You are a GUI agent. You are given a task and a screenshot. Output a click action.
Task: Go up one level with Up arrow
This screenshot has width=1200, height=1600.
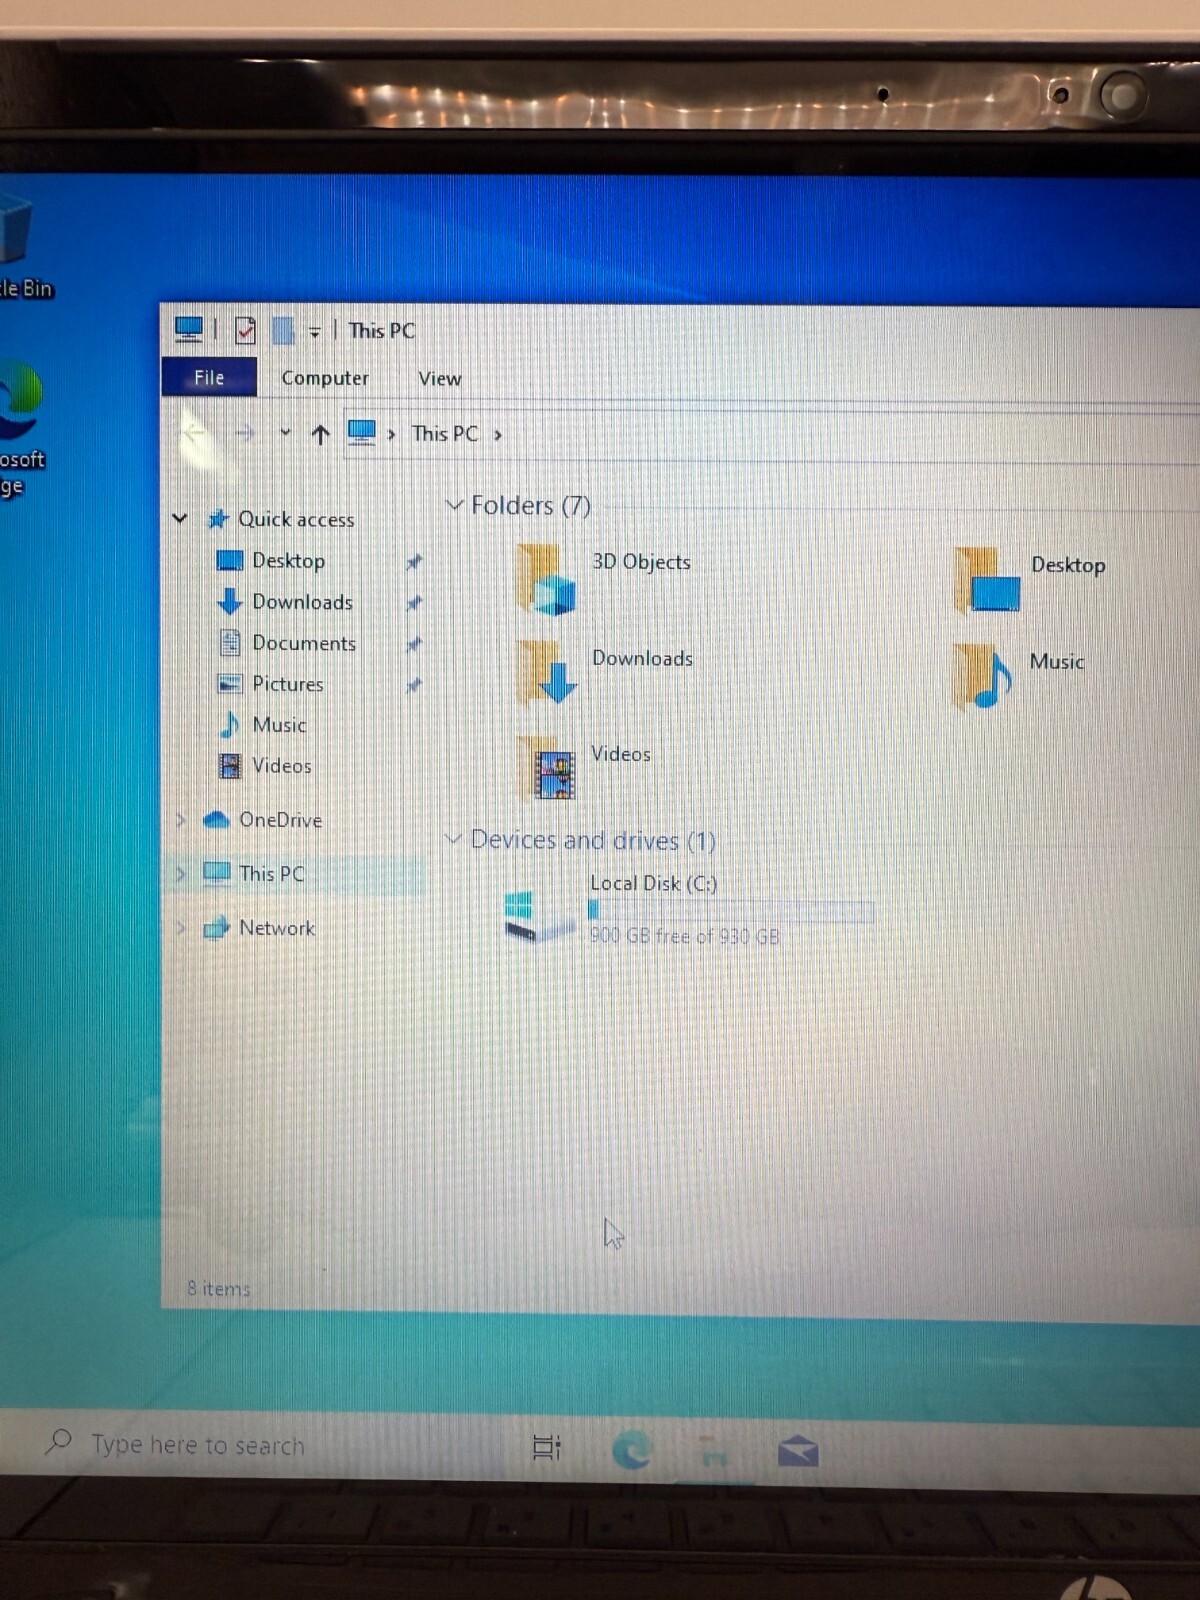(320, 433)
